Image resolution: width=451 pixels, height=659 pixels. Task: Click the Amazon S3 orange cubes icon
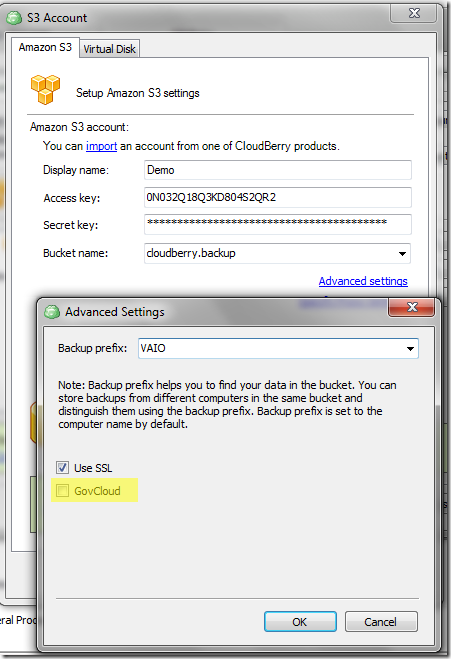45,89
